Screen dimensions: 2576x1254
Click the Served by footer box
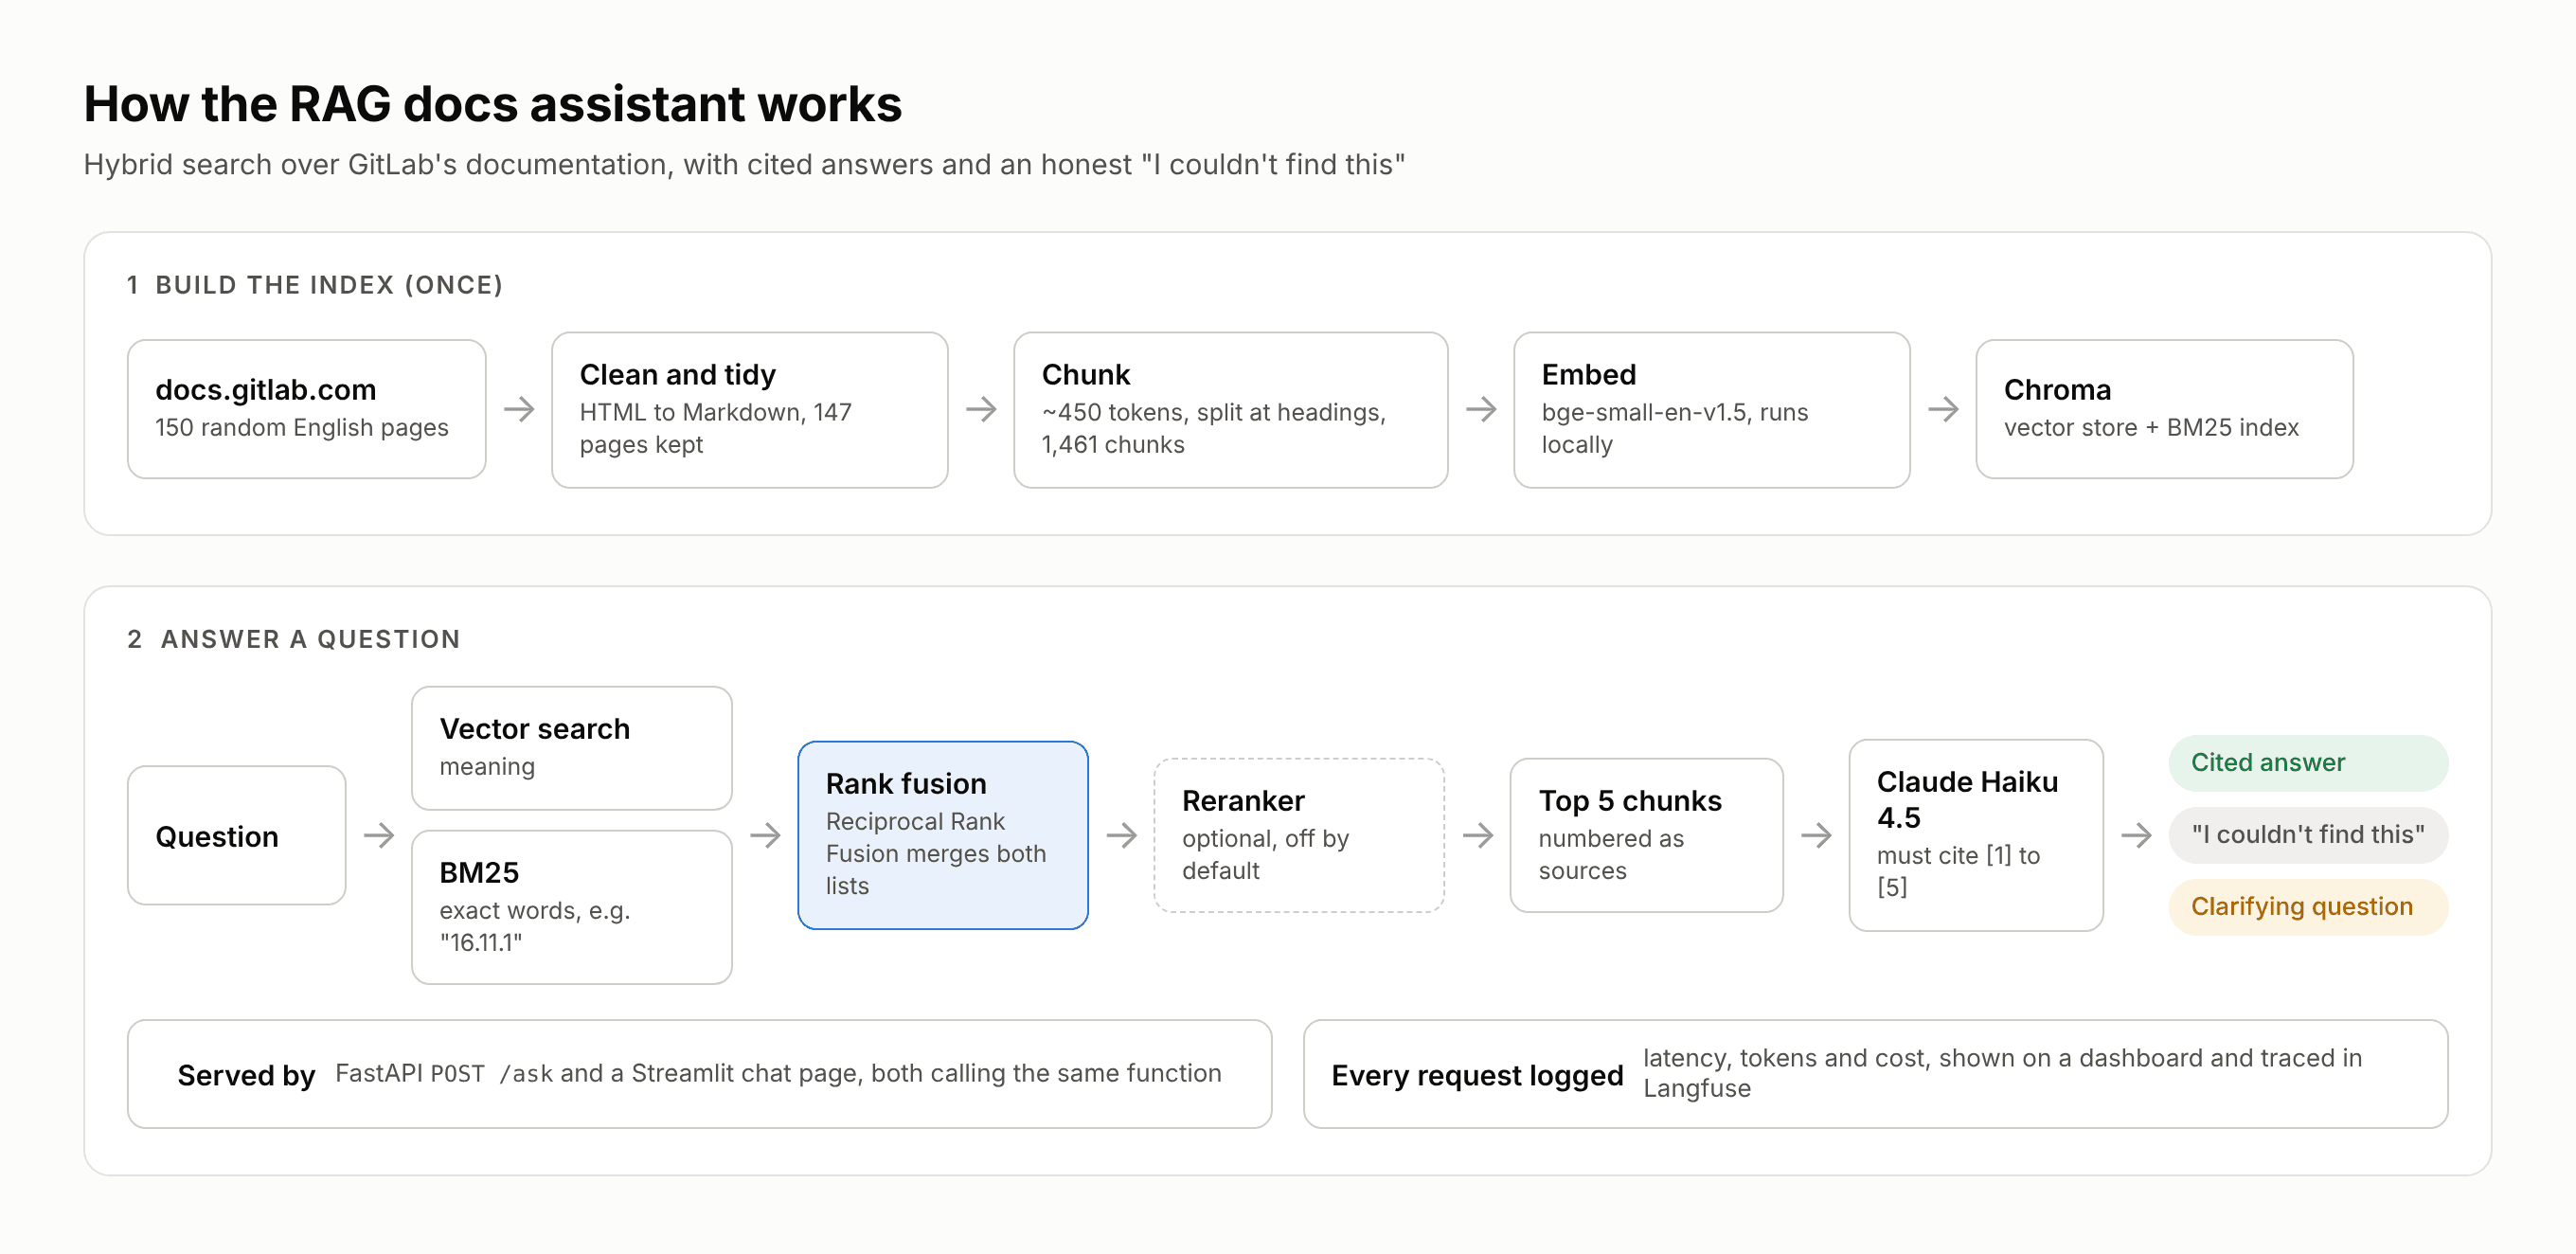(699, 1074)
